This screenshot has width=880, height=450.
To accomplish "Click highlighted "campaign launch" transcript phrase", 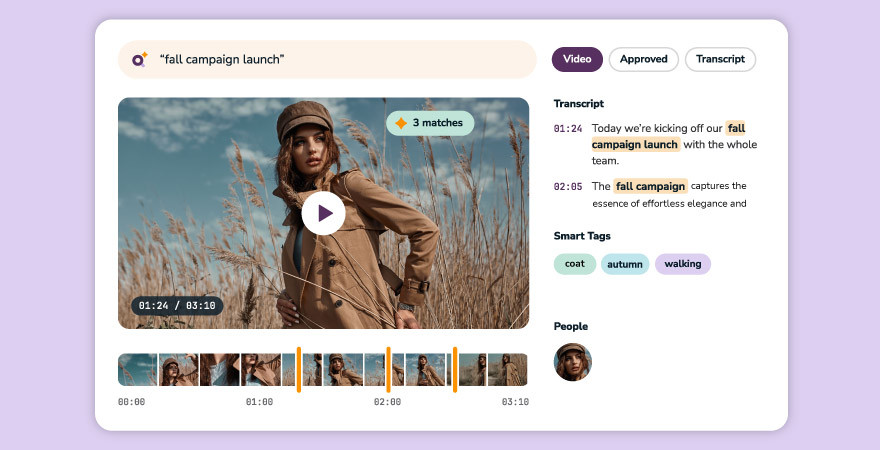I will tap(635, 144).
